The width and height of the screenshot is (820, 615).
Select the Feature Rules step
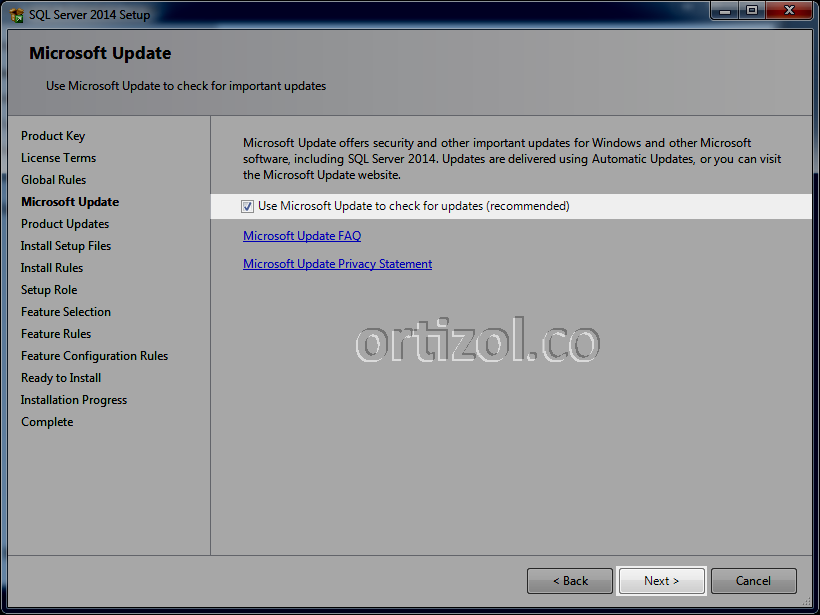(56, 334)
